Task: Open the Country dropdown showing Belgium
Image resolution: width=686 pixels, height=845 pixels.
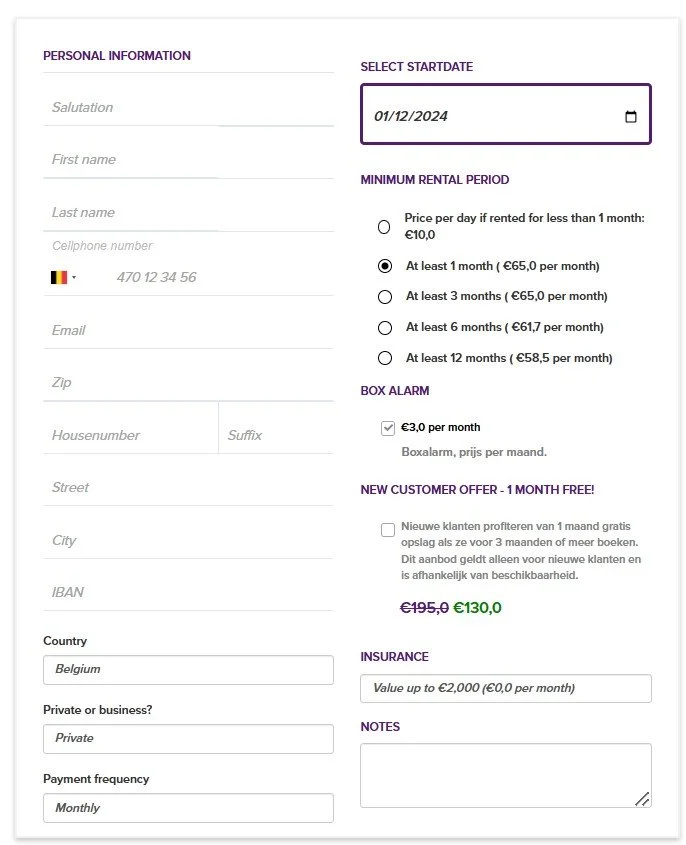Action: (189, 670)
